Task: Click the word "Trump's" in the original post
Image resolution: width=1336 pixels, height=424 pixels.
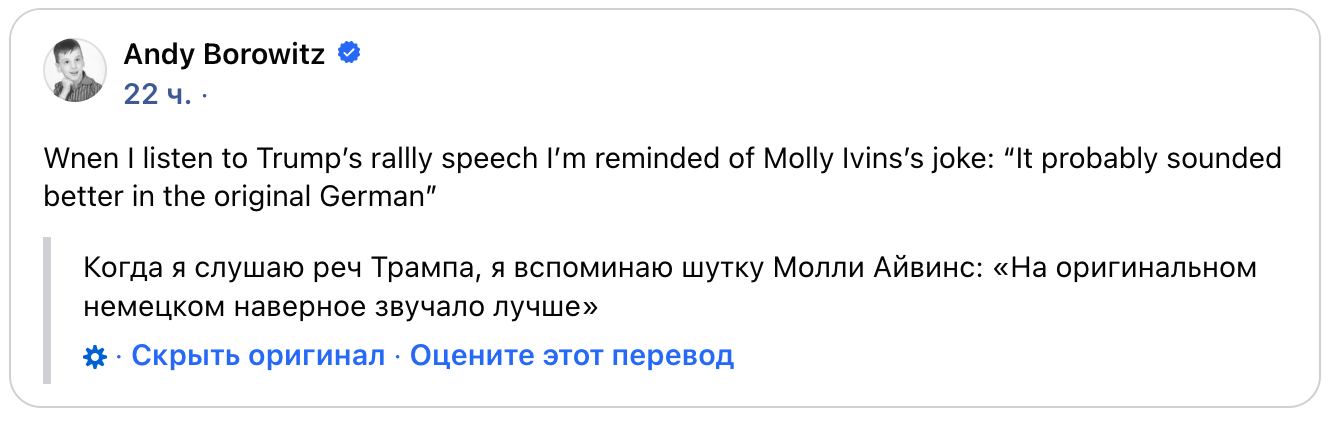Action: click(303, 160)
